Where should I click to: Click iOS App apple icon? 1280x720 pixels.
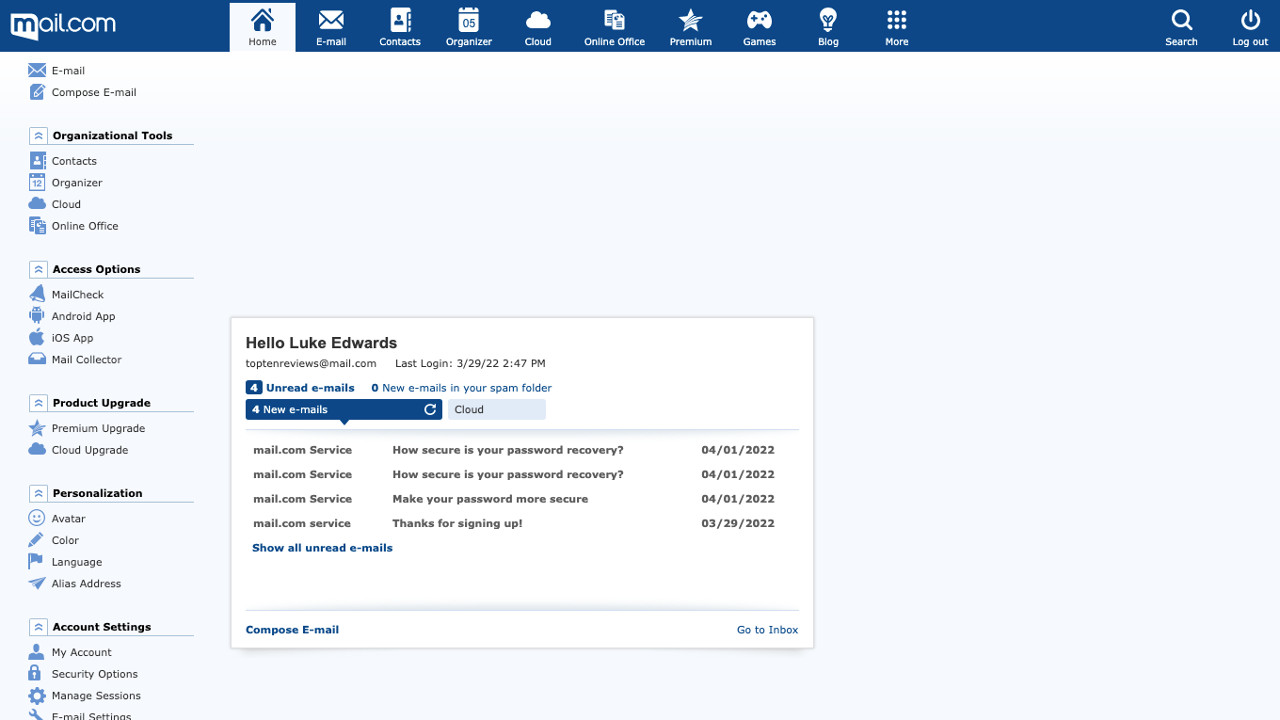[x=37, y=338]
